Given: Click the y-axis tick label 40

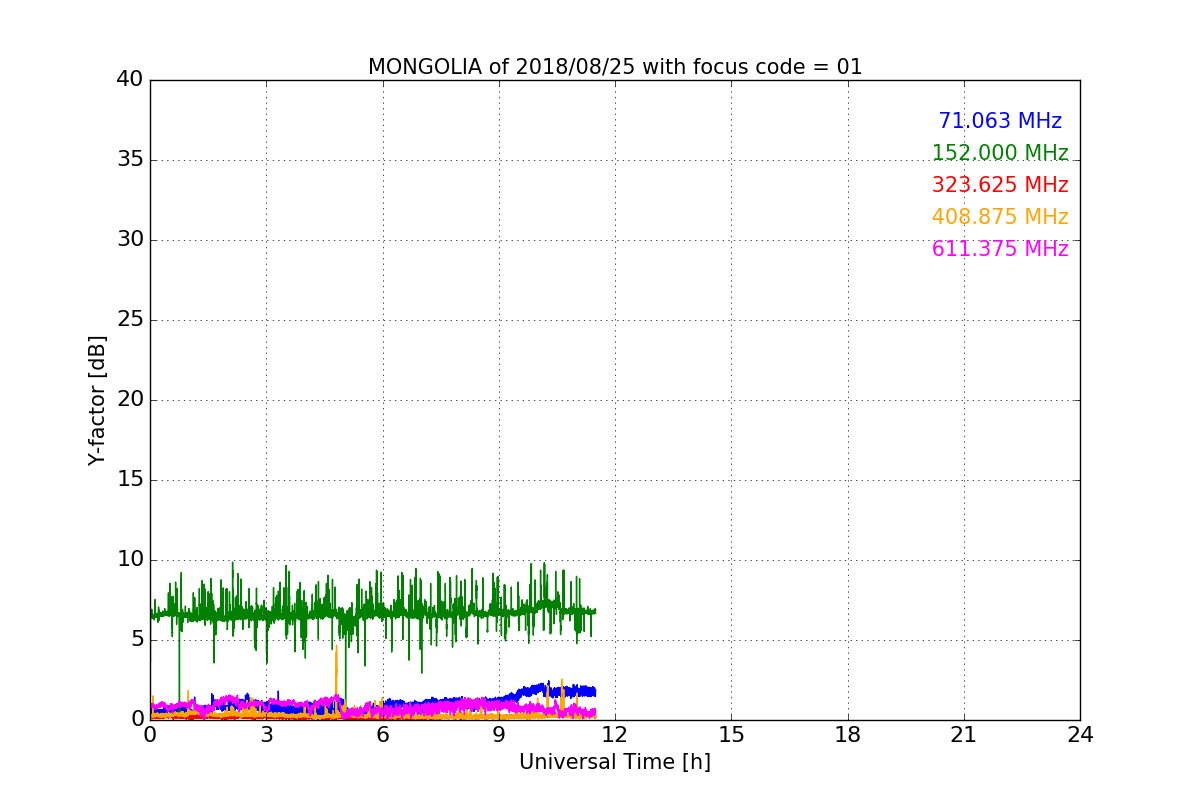Looking at the screenshot, I should coord(130,80).
